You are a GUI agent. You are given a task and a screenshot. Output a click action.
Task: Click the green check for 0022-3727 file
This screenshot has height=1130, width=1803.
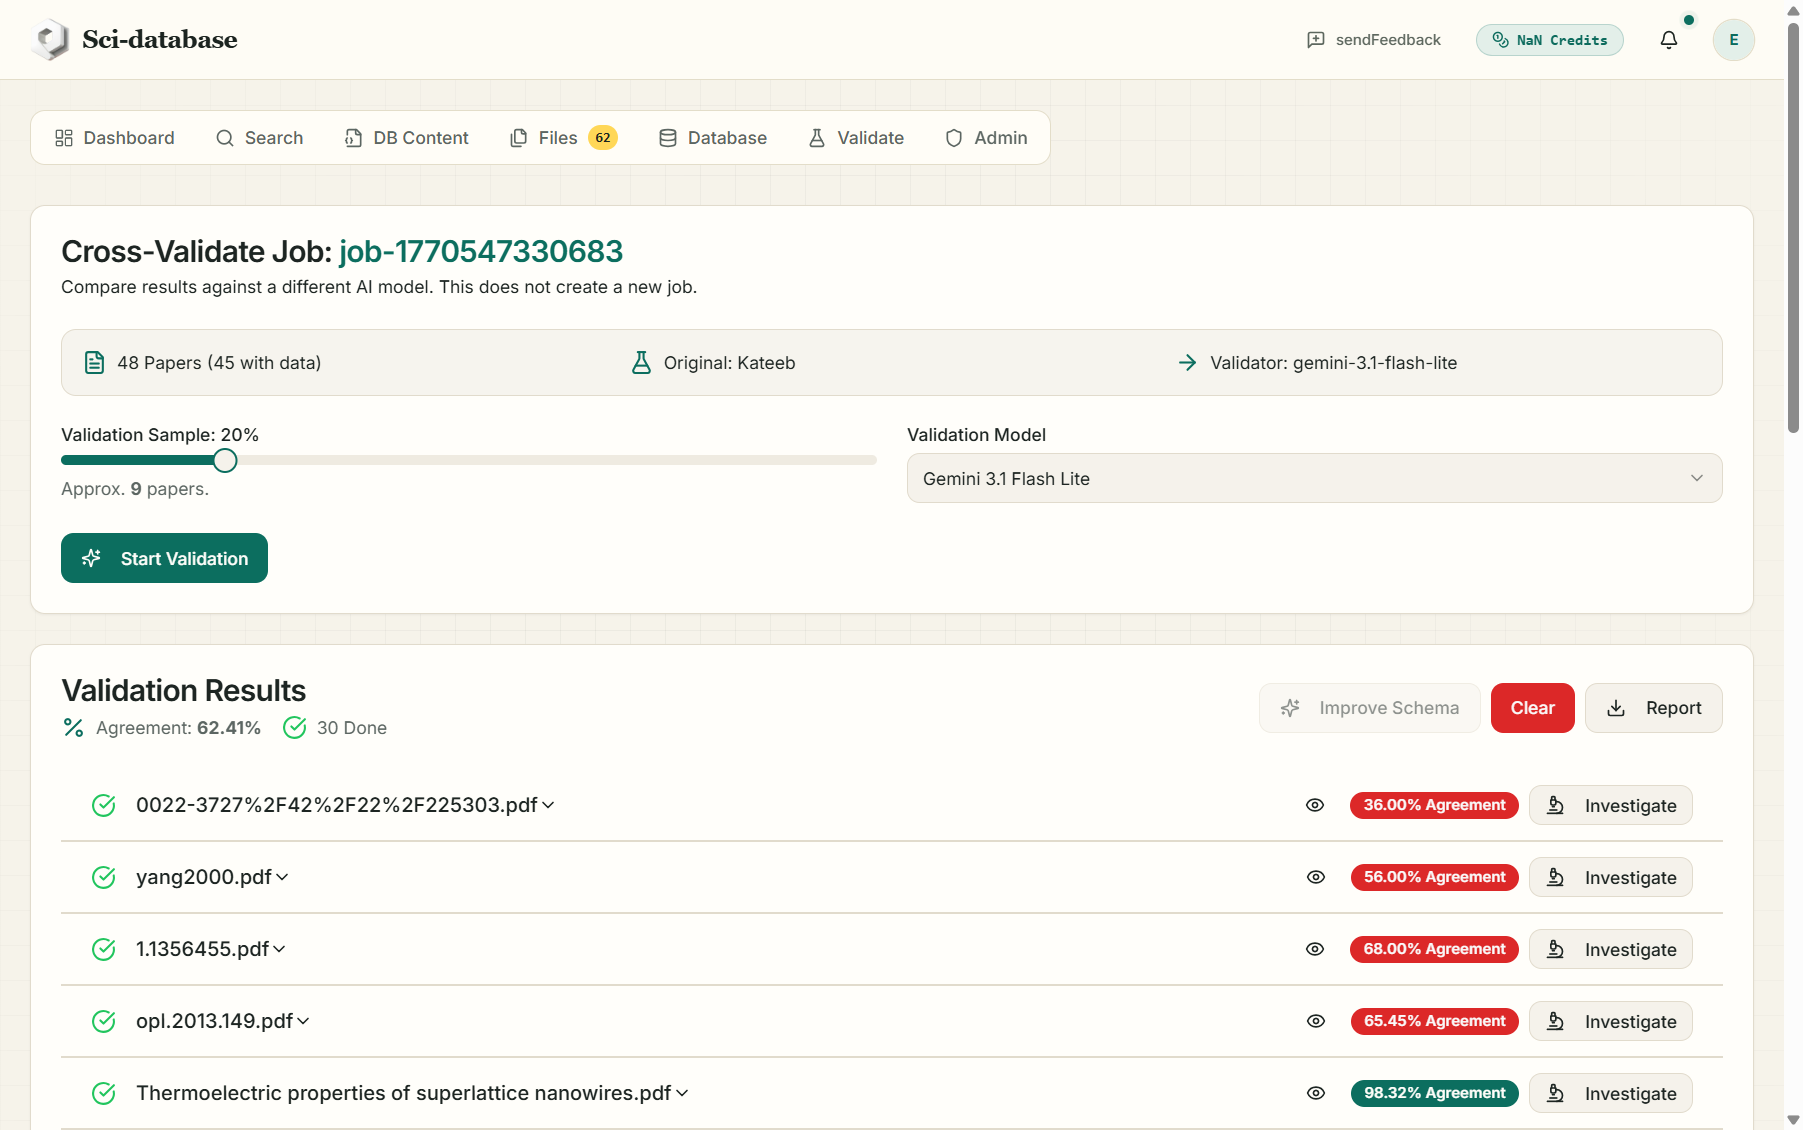[x=104, y=805]
